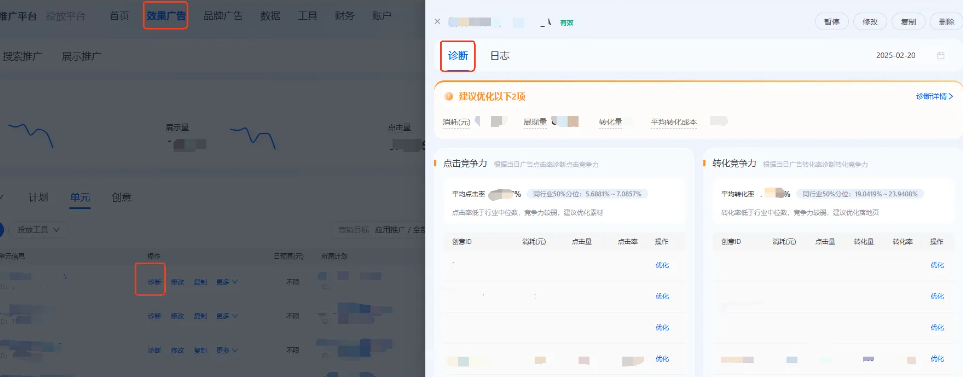Click 优化 in fourth row of 点击竞争力 table
The width and height of the screenshot is (963, 377).
click(662, 359)
